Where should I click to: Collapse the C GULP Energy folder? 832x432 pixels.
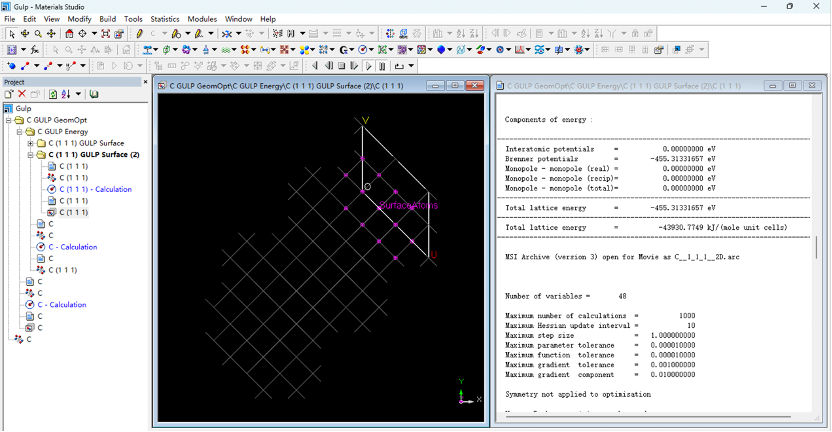pos(20,132)
